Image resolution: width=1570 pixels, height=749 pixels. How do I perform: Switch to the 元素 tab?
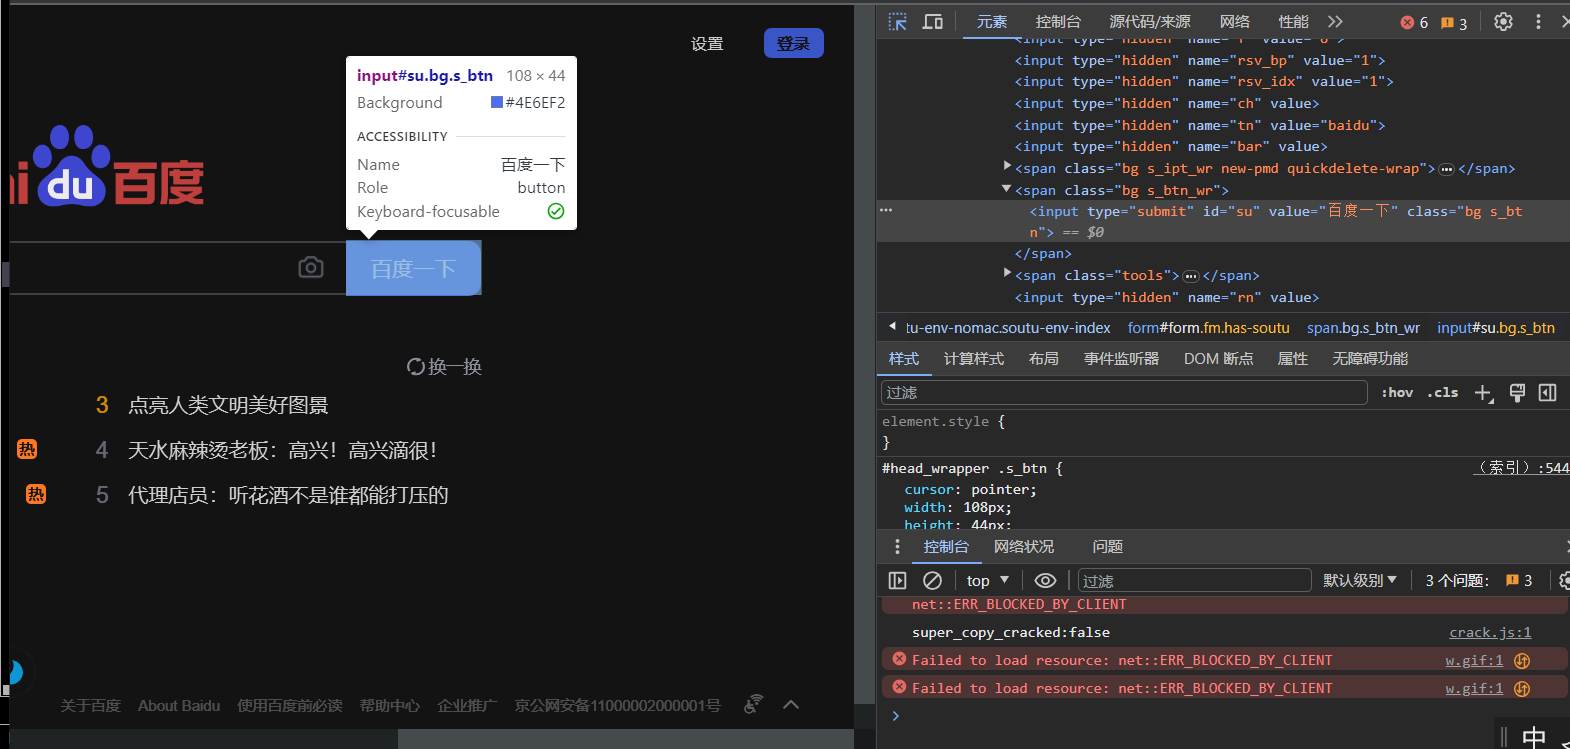pyautogui.click(x=992, y=22)
